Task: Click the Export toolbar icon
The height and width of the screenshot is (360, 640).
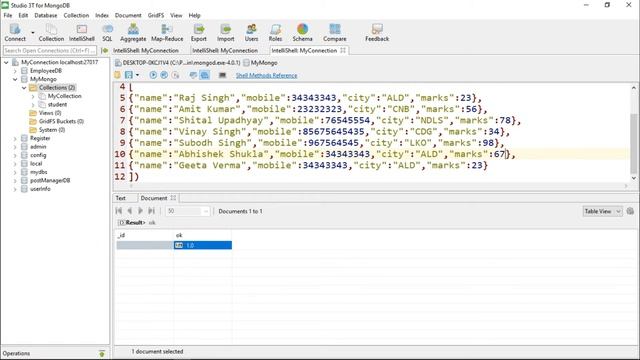Action: [x=199, y=32]
